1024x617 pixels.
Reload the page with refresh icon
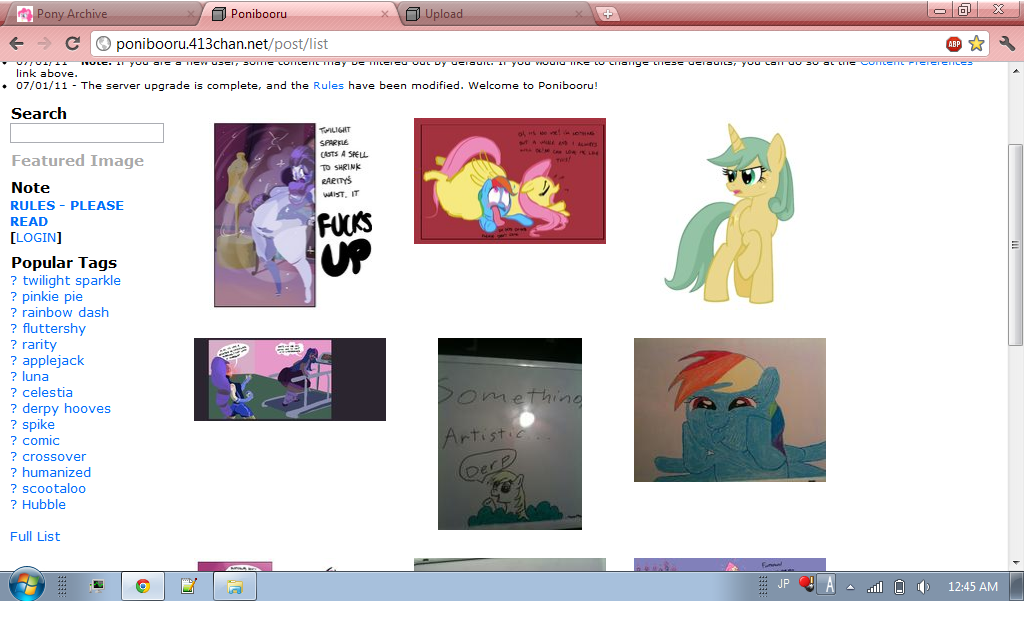click(72, 44)
